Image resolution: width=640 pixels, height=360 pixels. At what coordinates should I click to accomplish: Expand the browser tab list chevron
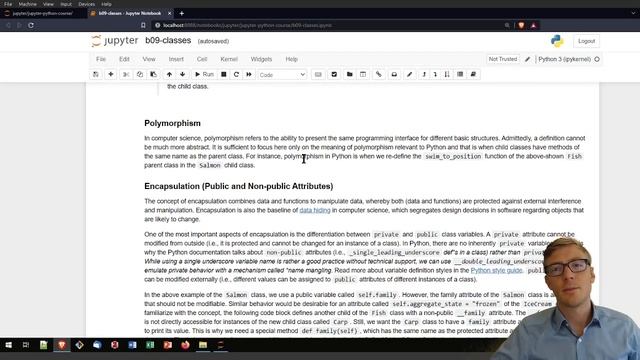[633, 13]
